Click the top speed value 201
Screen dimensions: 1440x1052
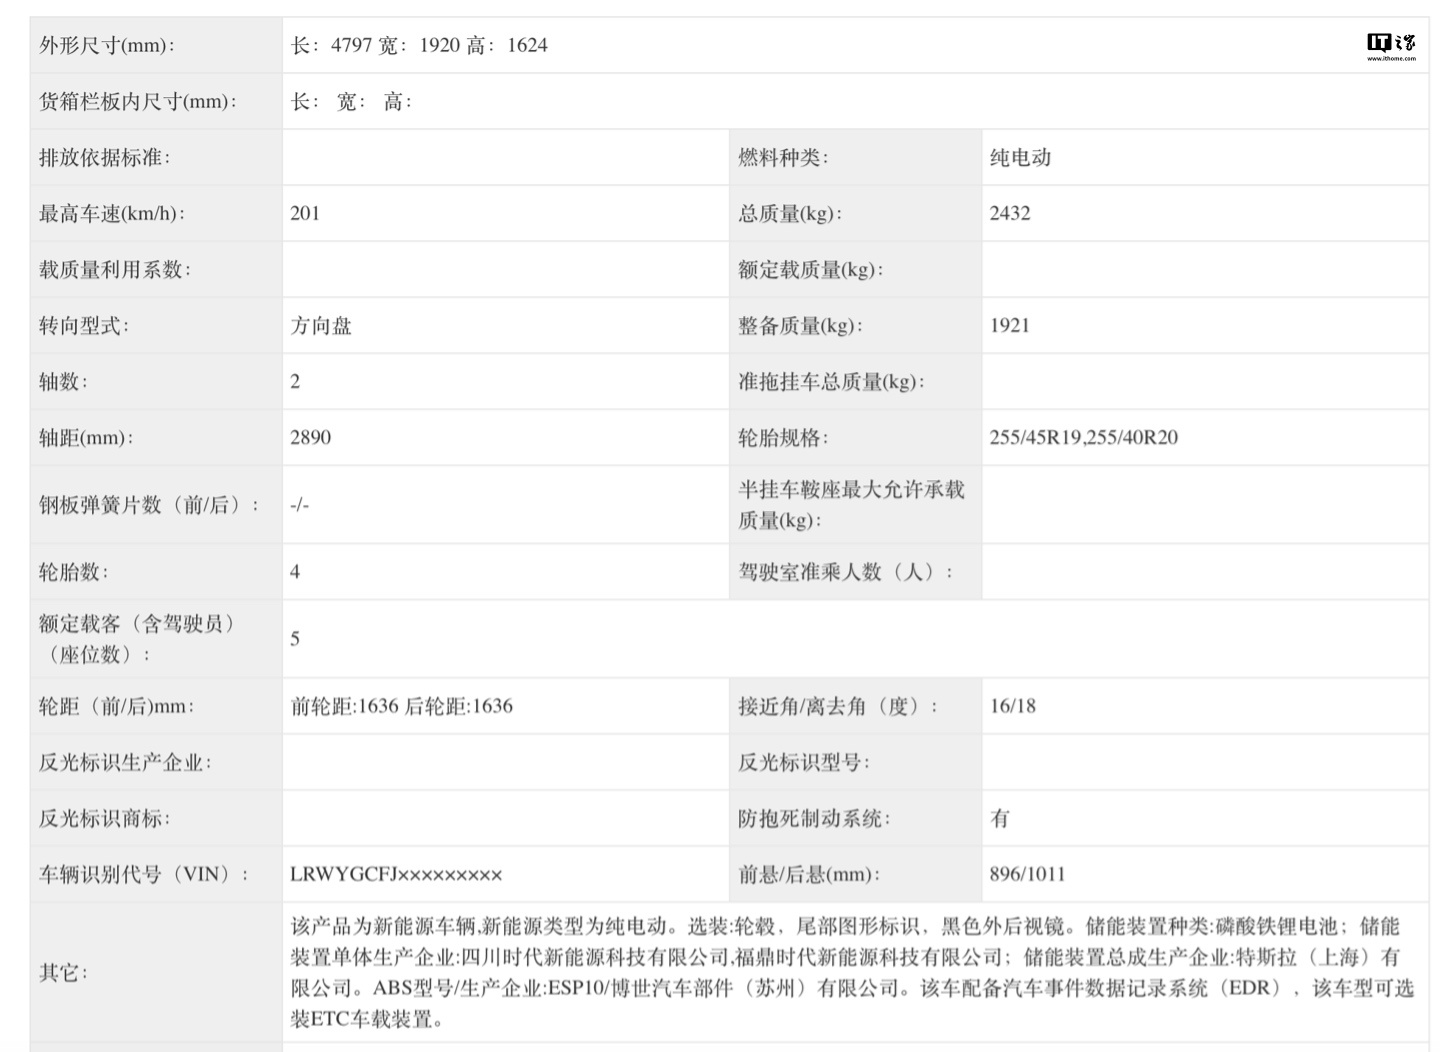click(x=305, y=213)
